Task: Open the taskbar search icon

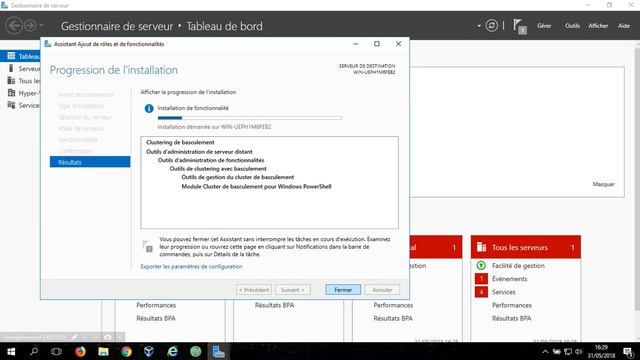Action: [34, 351]
